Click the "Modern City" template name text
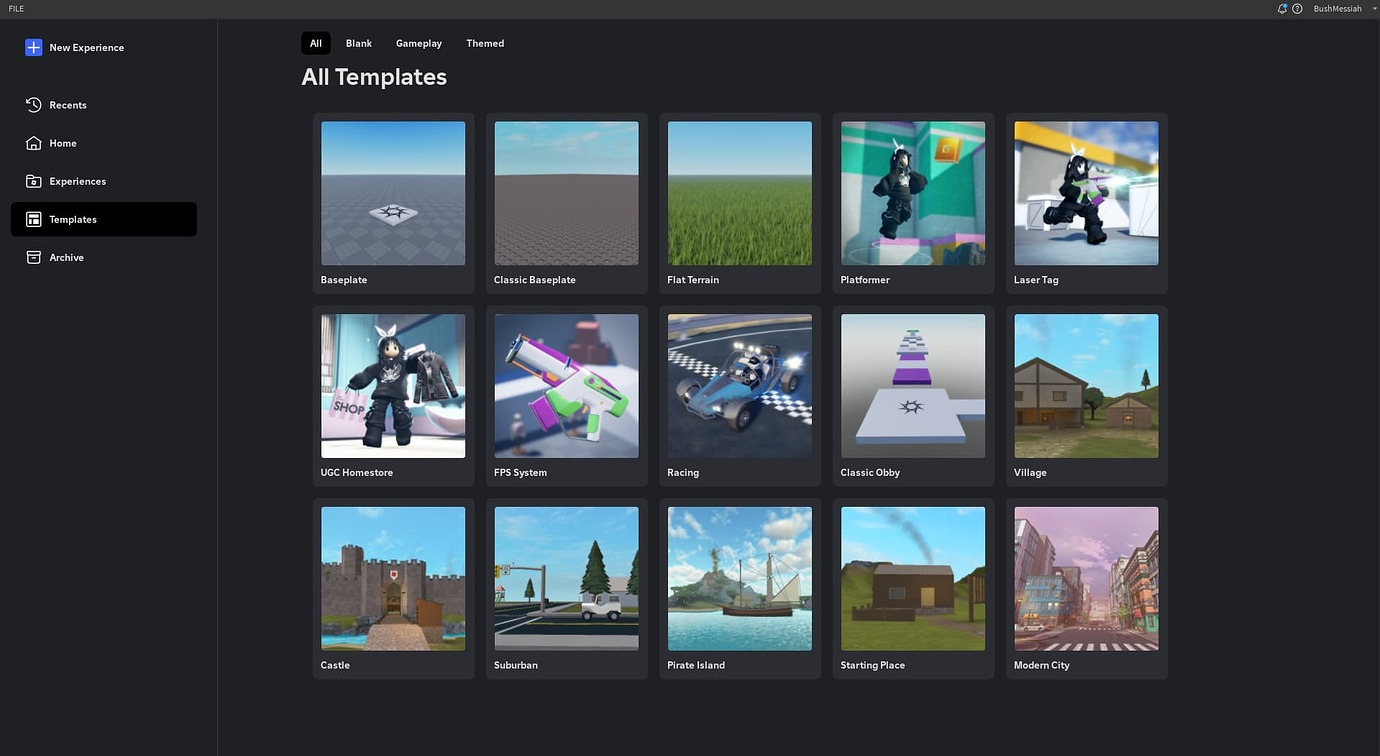This screenshot has width=1380, height=756. tap(1042, 665)
